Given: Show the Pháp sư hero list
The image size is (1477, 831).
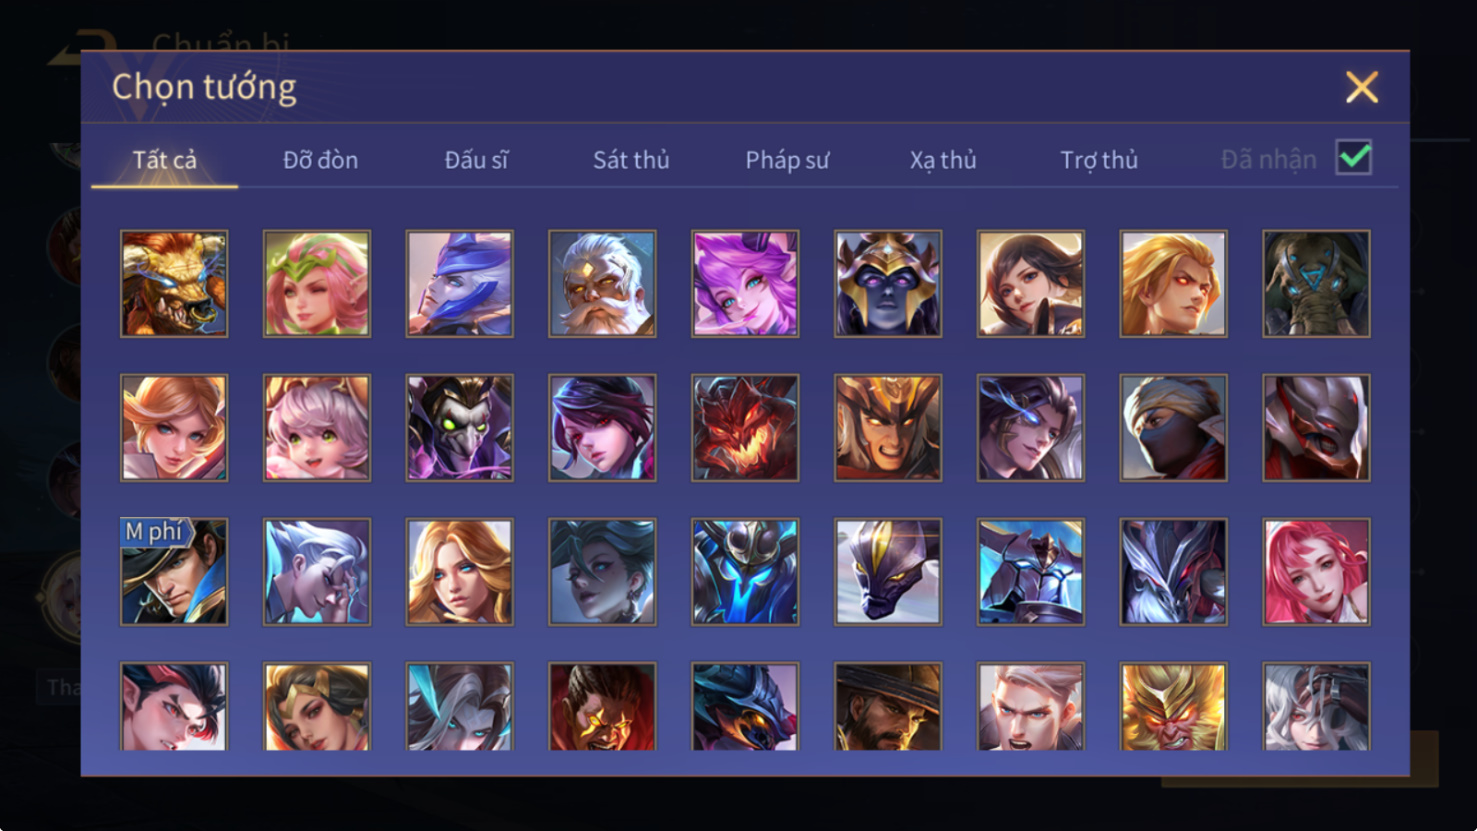Looking at the screenshot, I should 787,160.
